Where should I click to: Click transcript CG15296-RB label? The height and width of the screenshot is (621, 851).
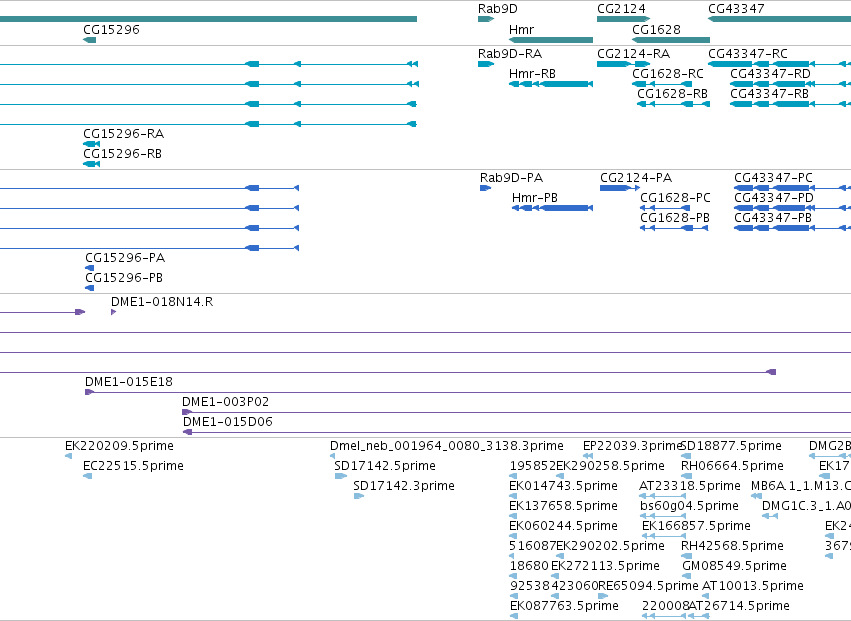click(123, 154)
